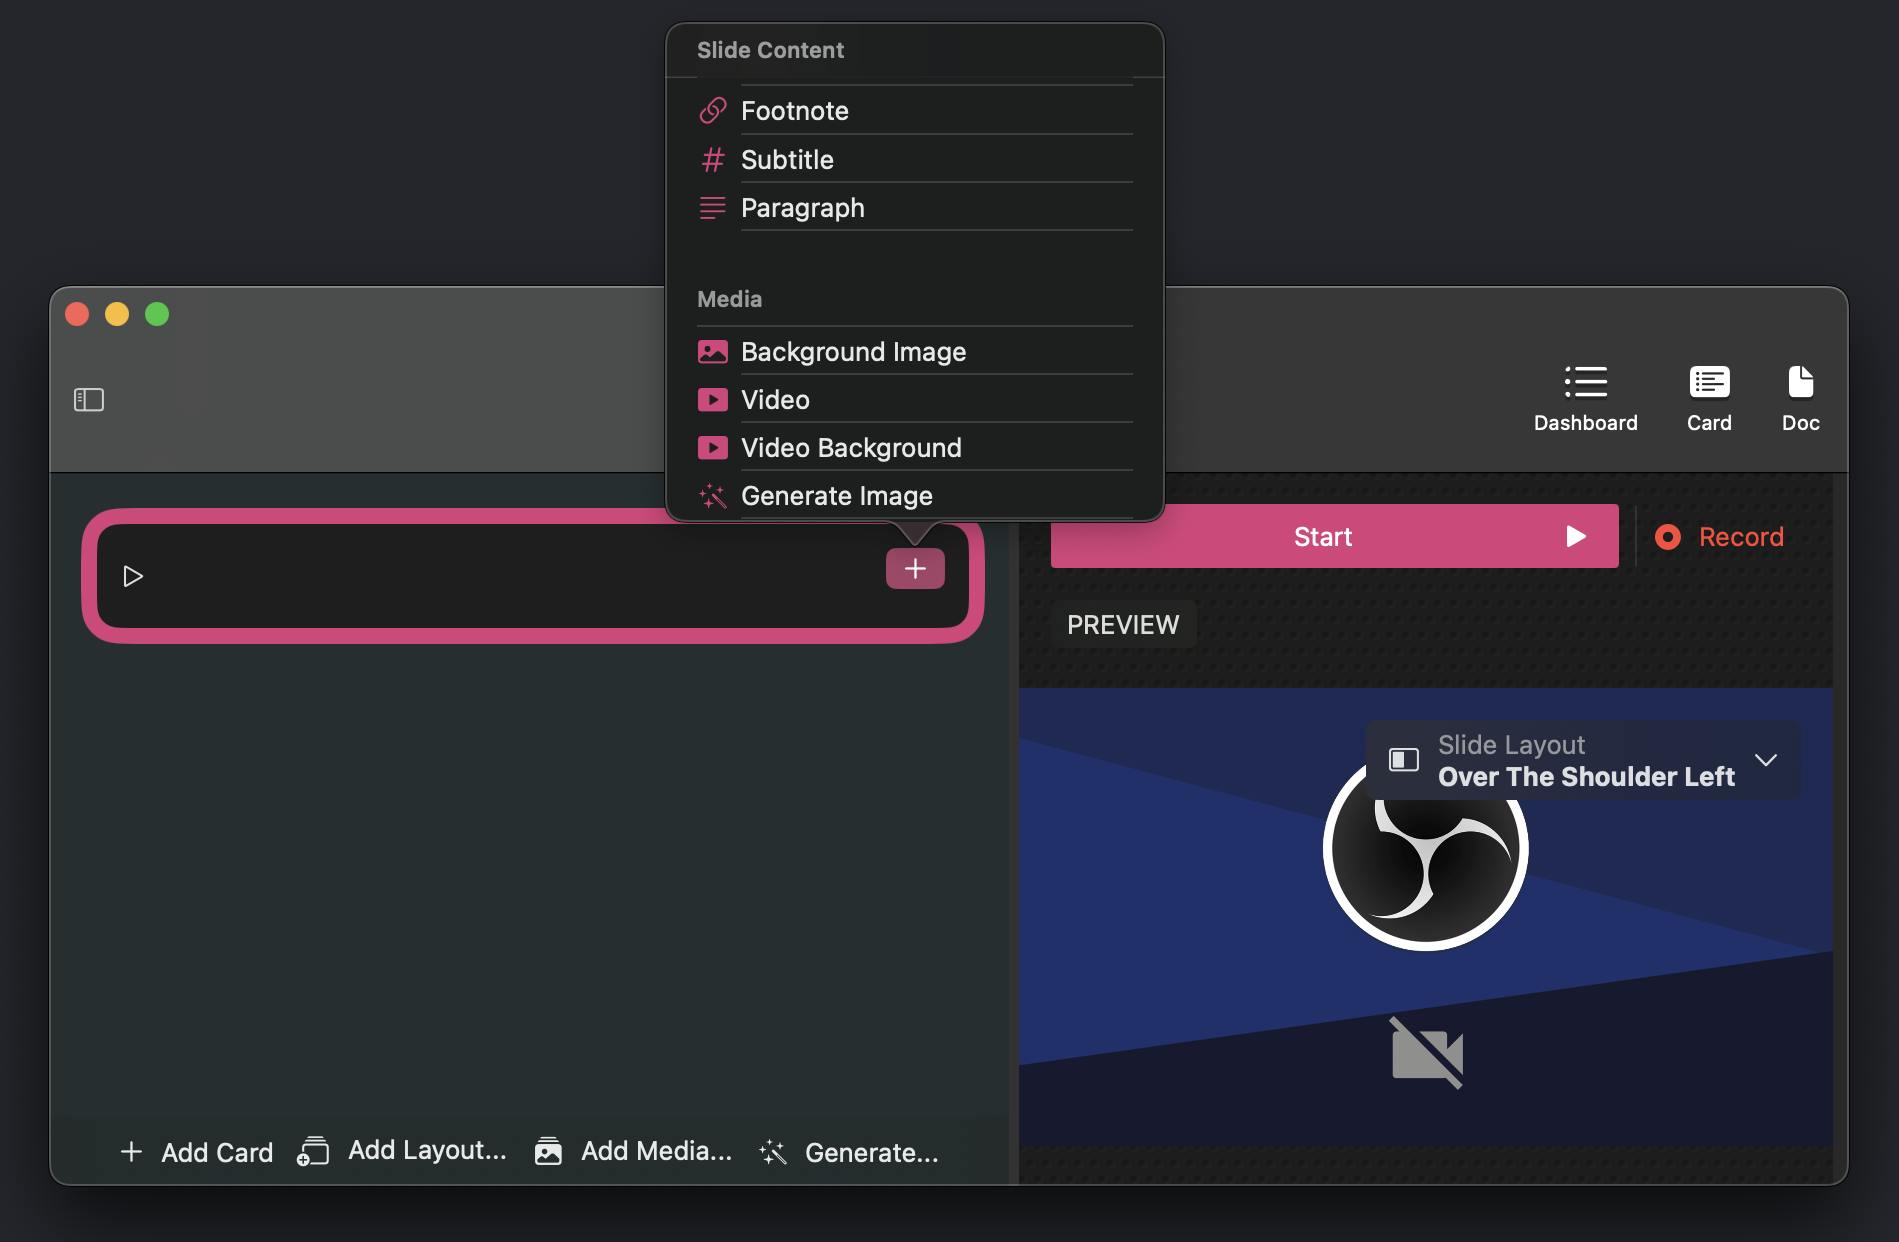The image size is (1899, 1242).
Task: Click the red record circle icon
Action: click(x=1667, y=537)
